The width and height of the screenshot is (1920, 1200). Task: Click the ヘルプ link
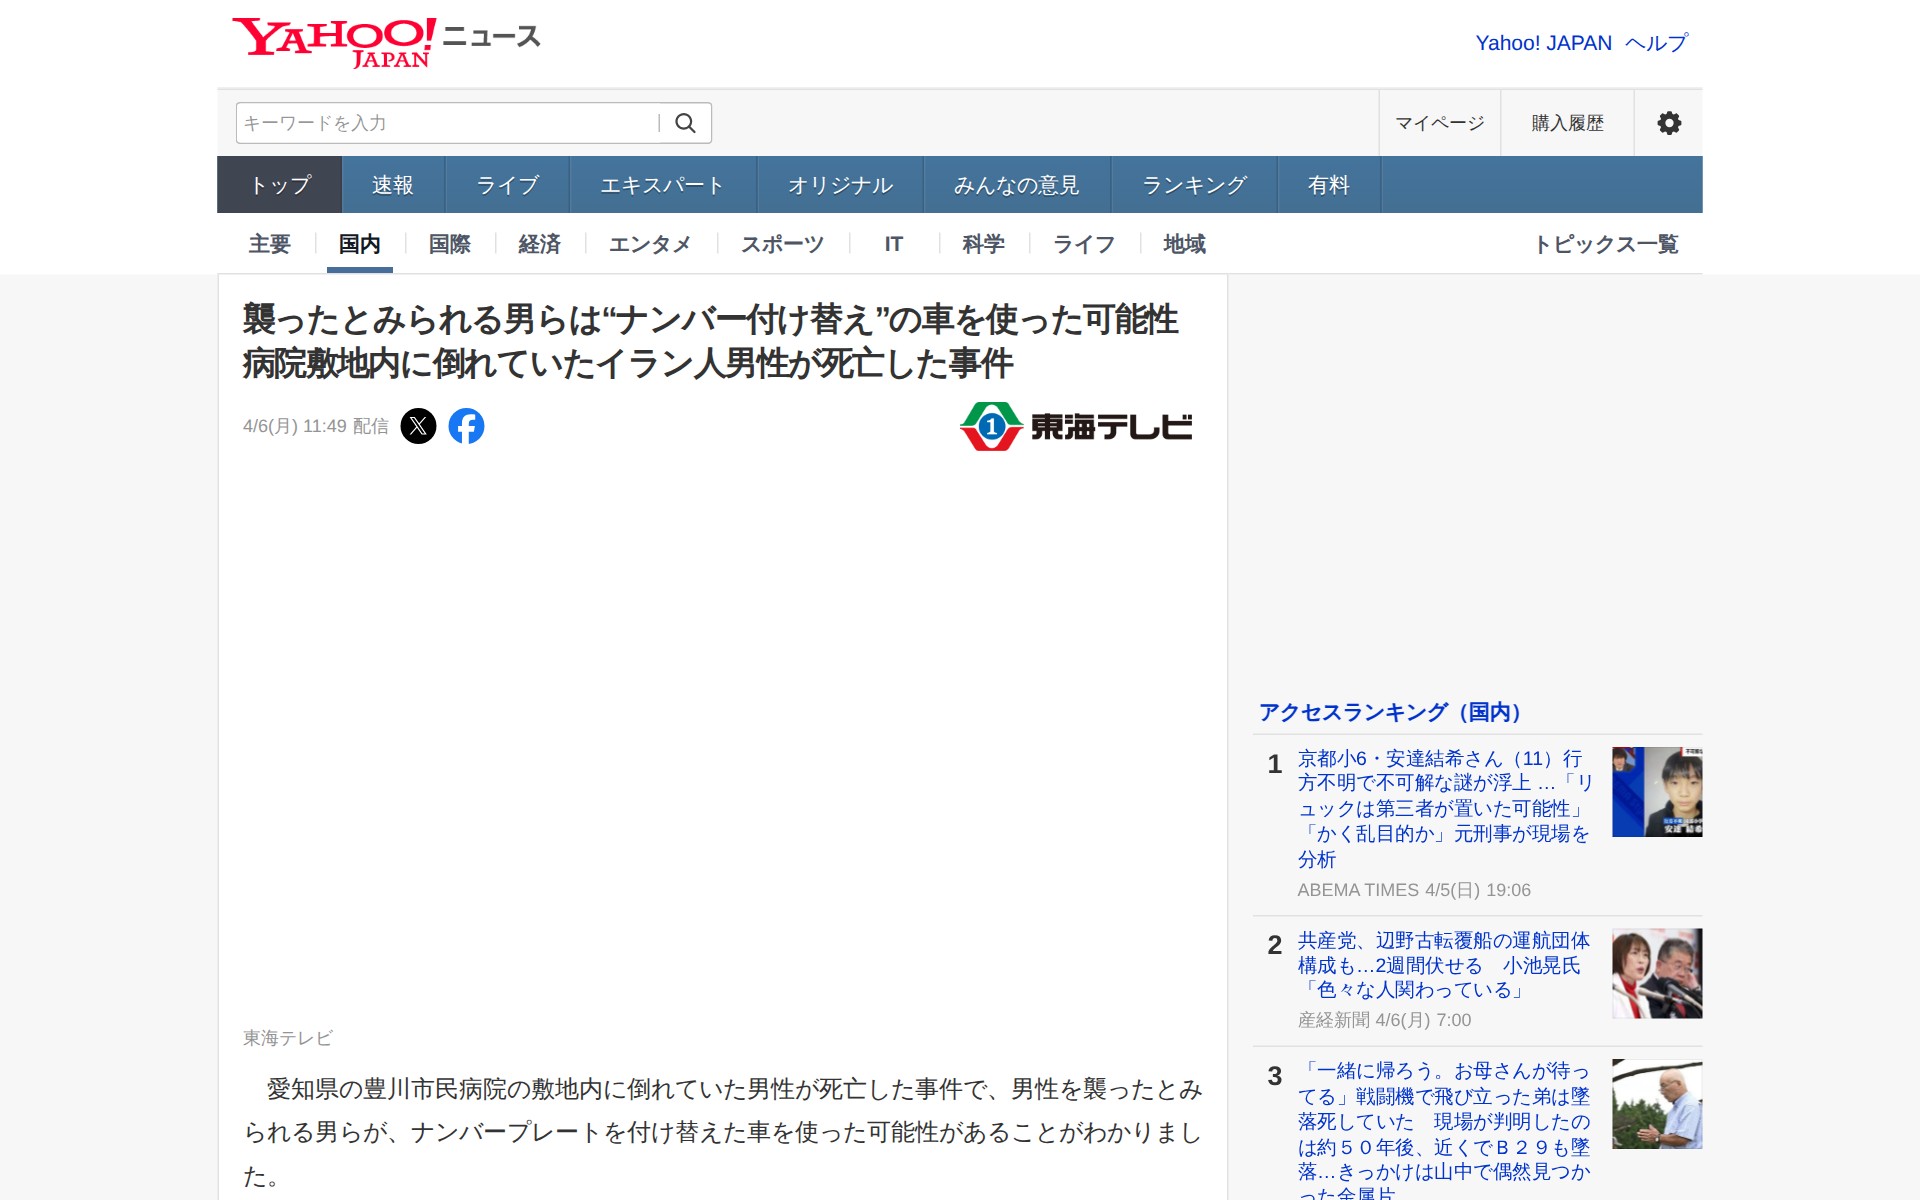1656,43
